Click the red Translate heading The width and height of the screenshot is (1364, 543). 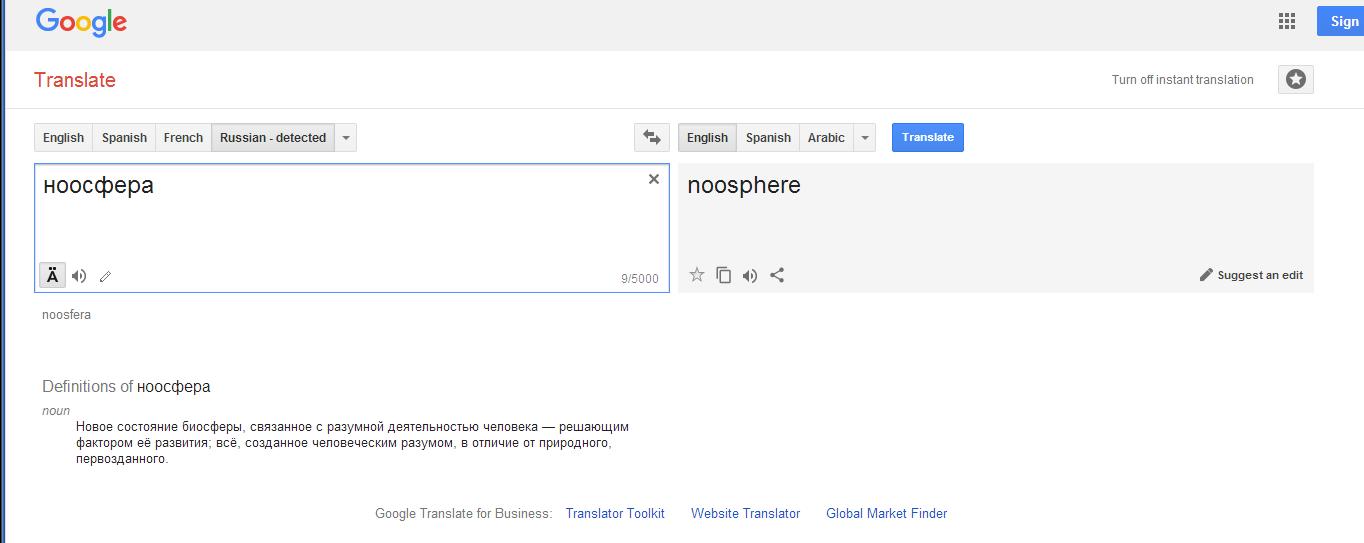pos(75,80)
